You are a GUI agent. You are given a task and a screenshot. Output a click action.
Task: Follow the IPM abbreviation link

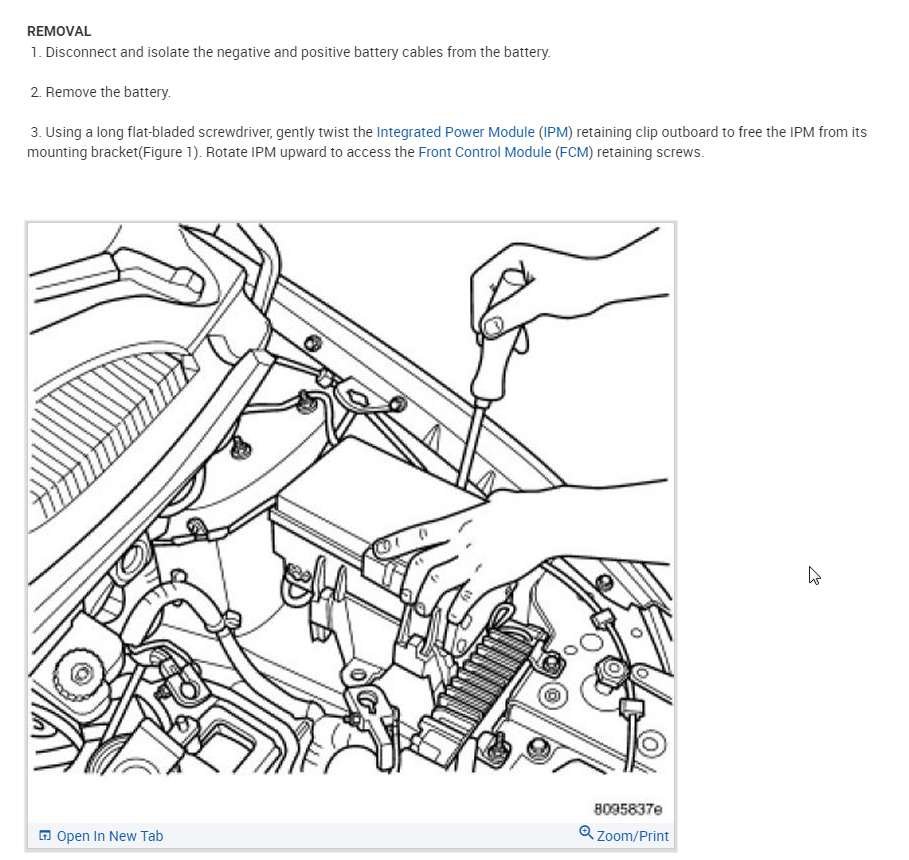pyautogui.click(x=555, y=132)
